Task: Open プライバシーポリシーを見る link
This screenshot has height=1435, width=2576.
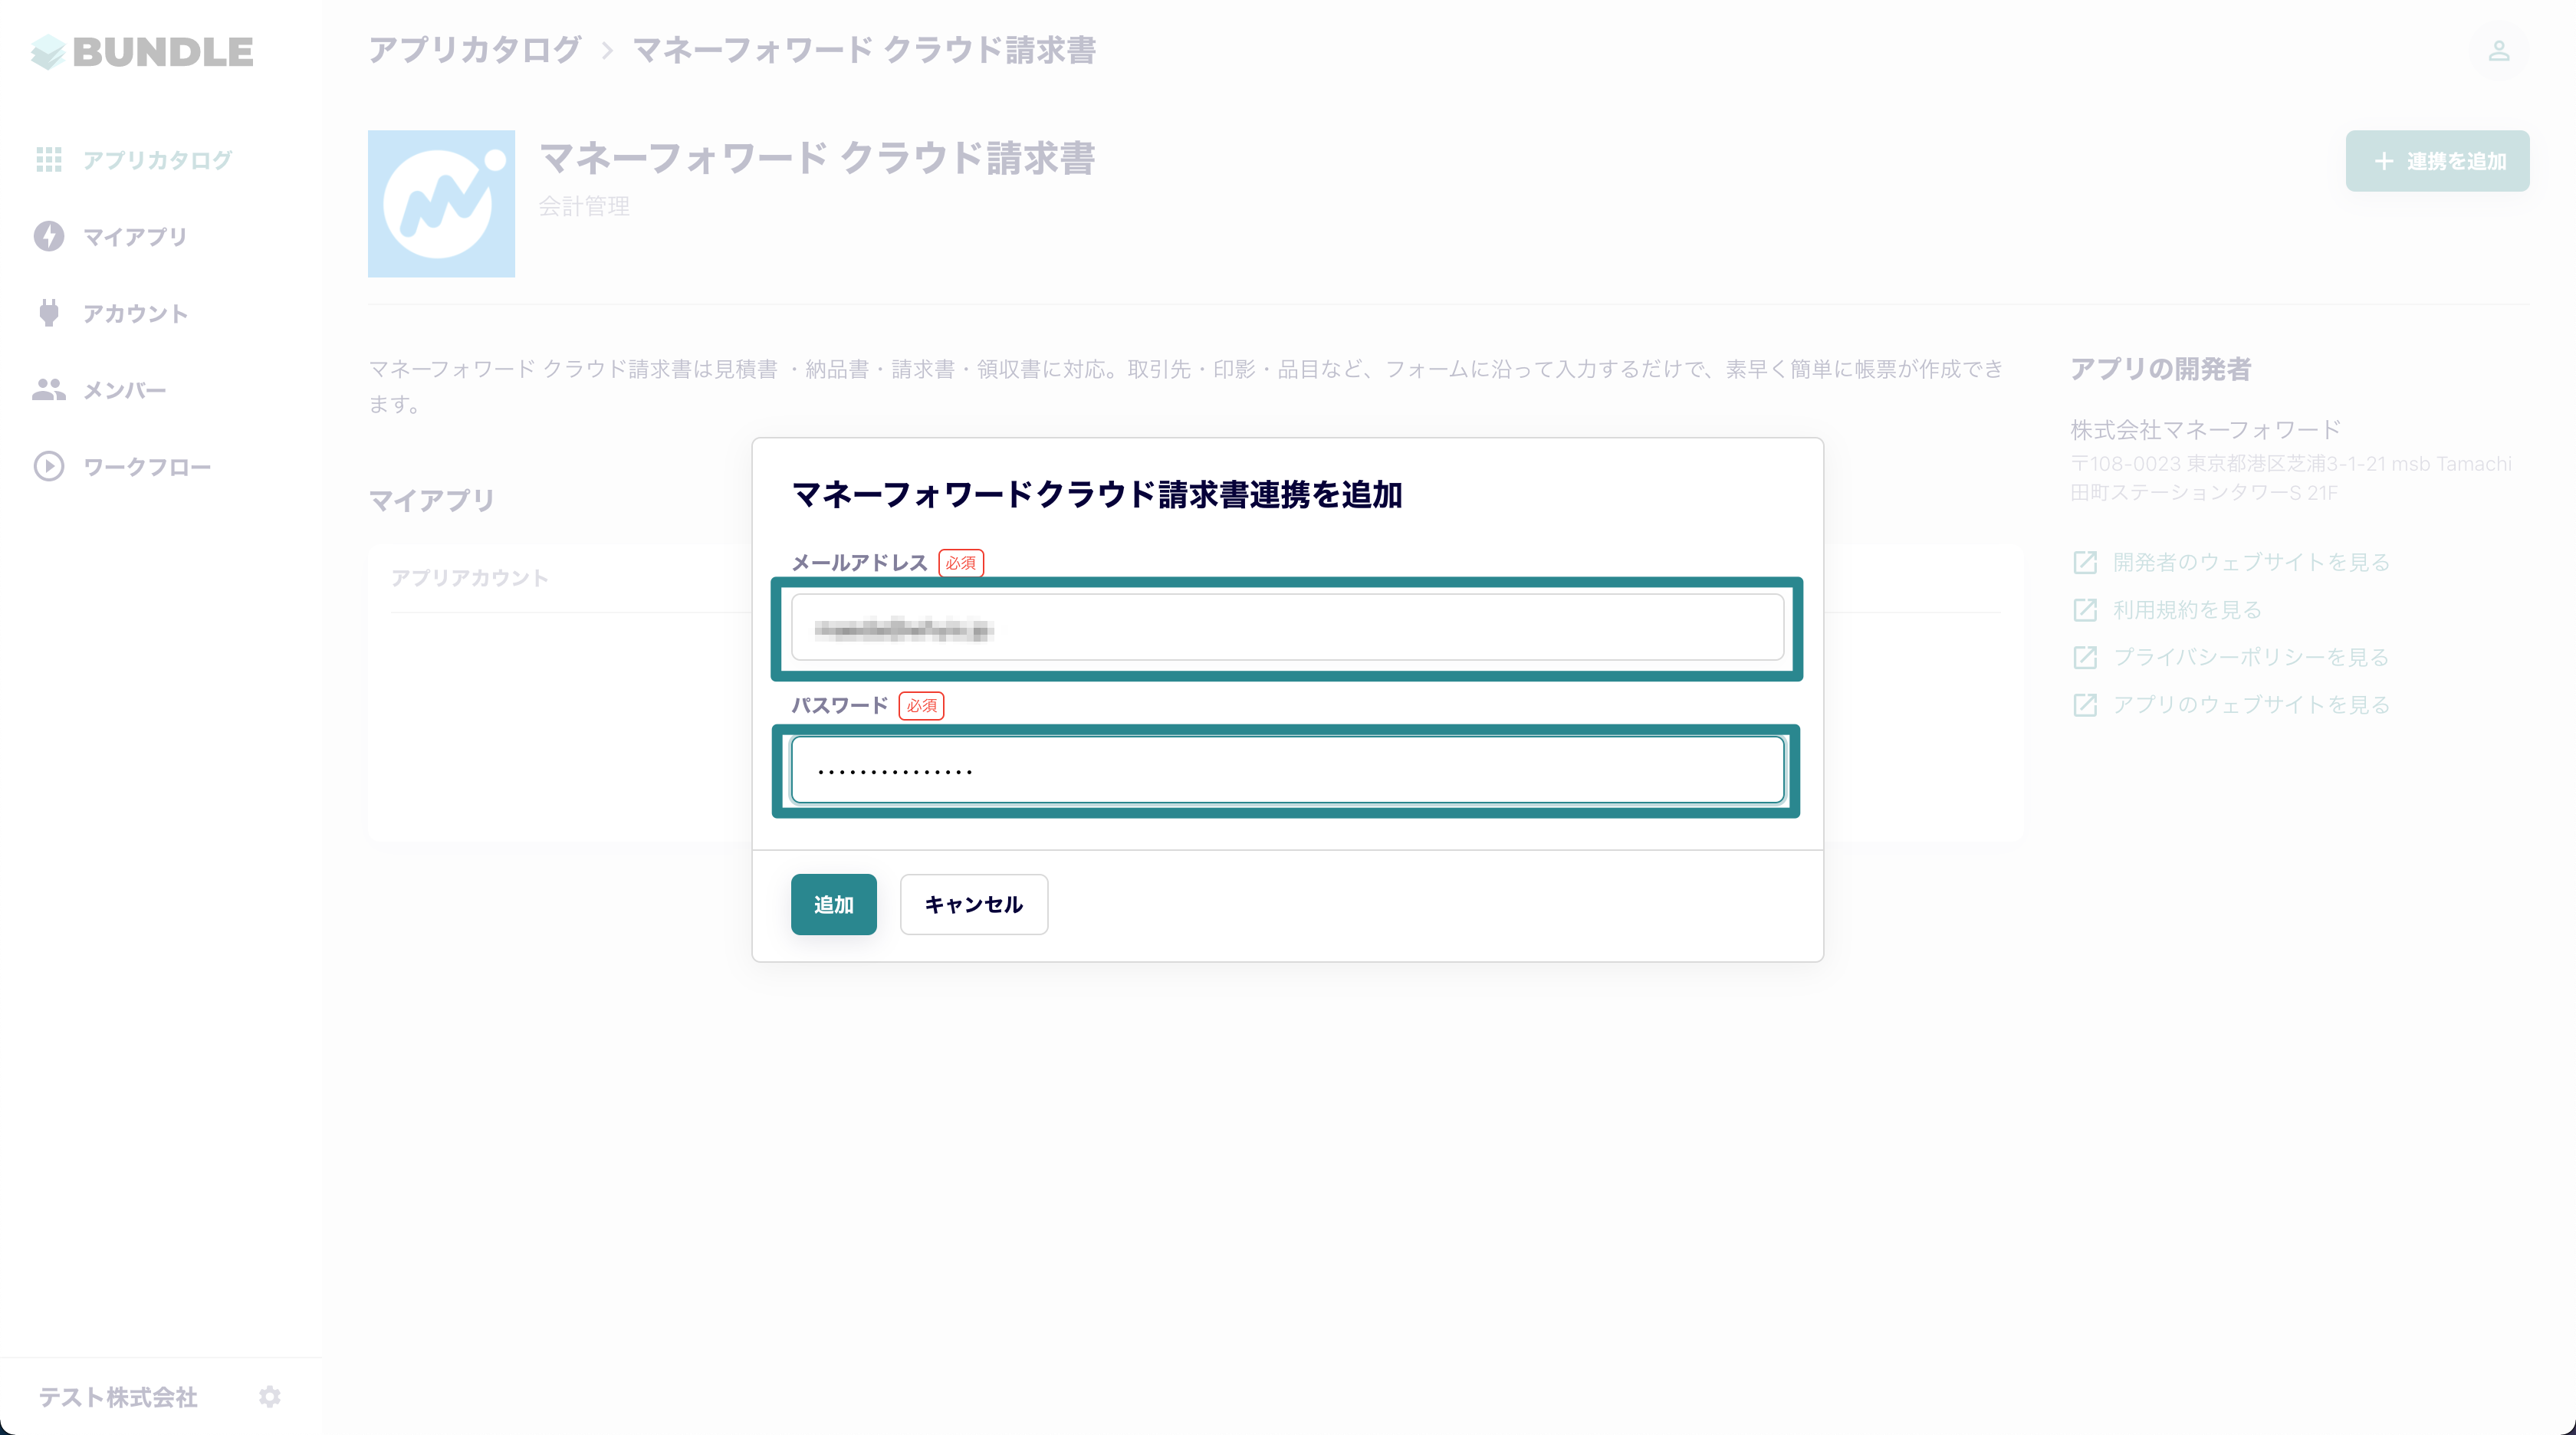Action: click(x=2251, y=657)
